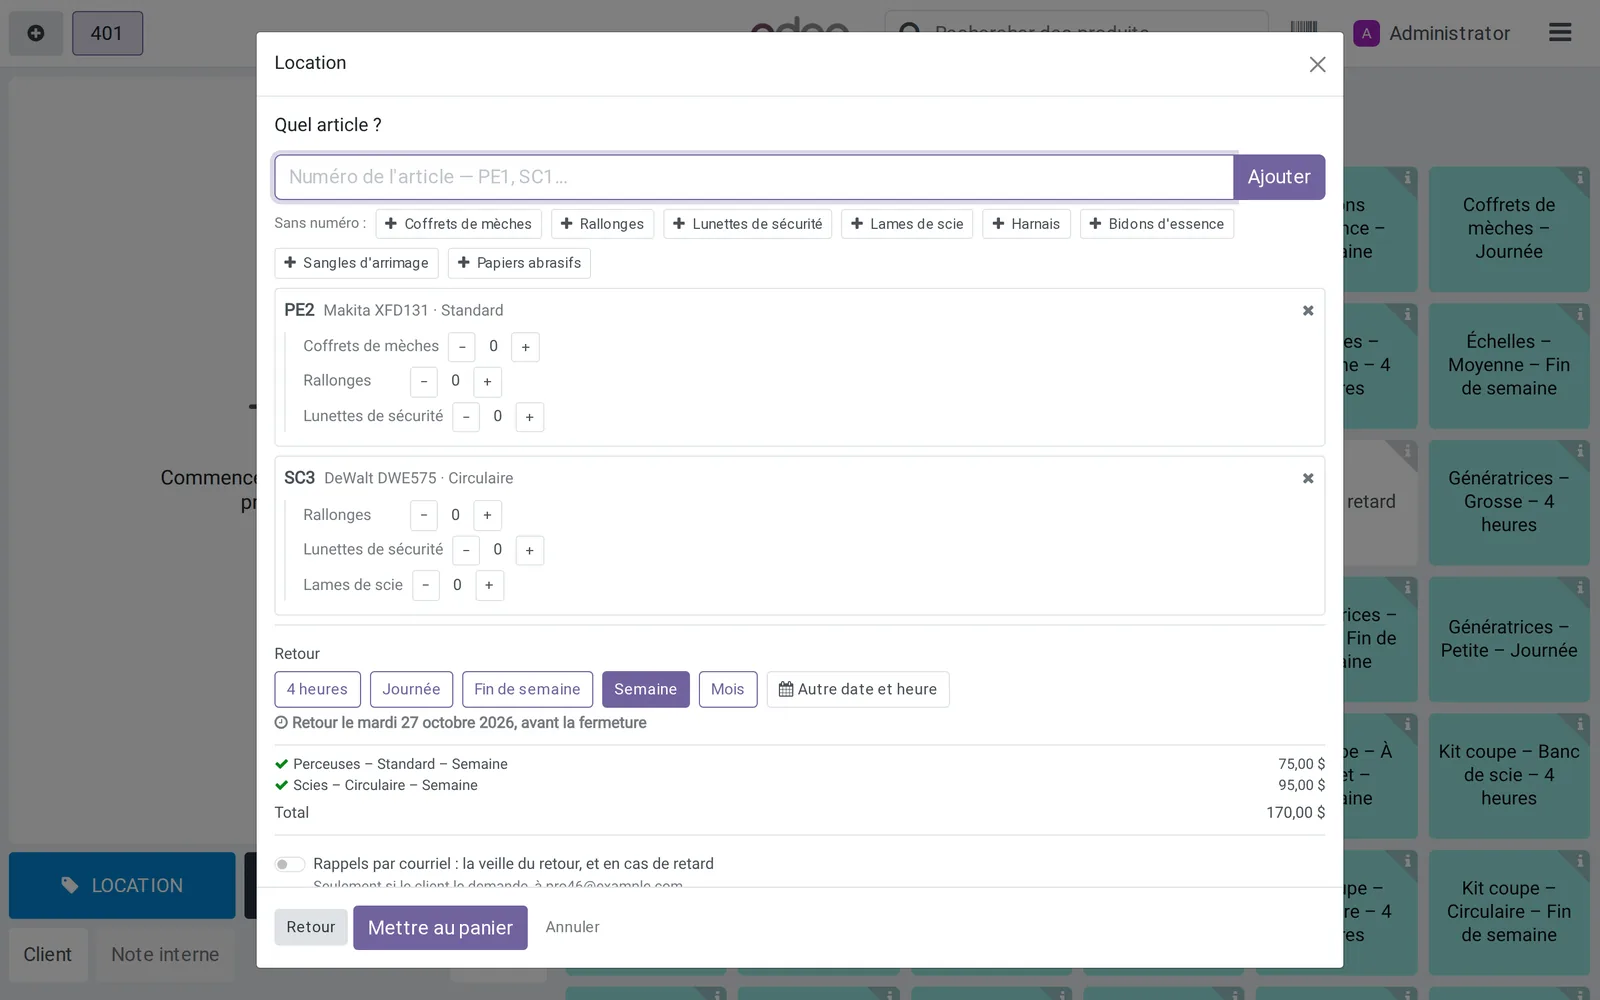The height and width of the screenshot is (1000, 1600).
Task: Focus the article number input field
Action: [x=754, y=177]
